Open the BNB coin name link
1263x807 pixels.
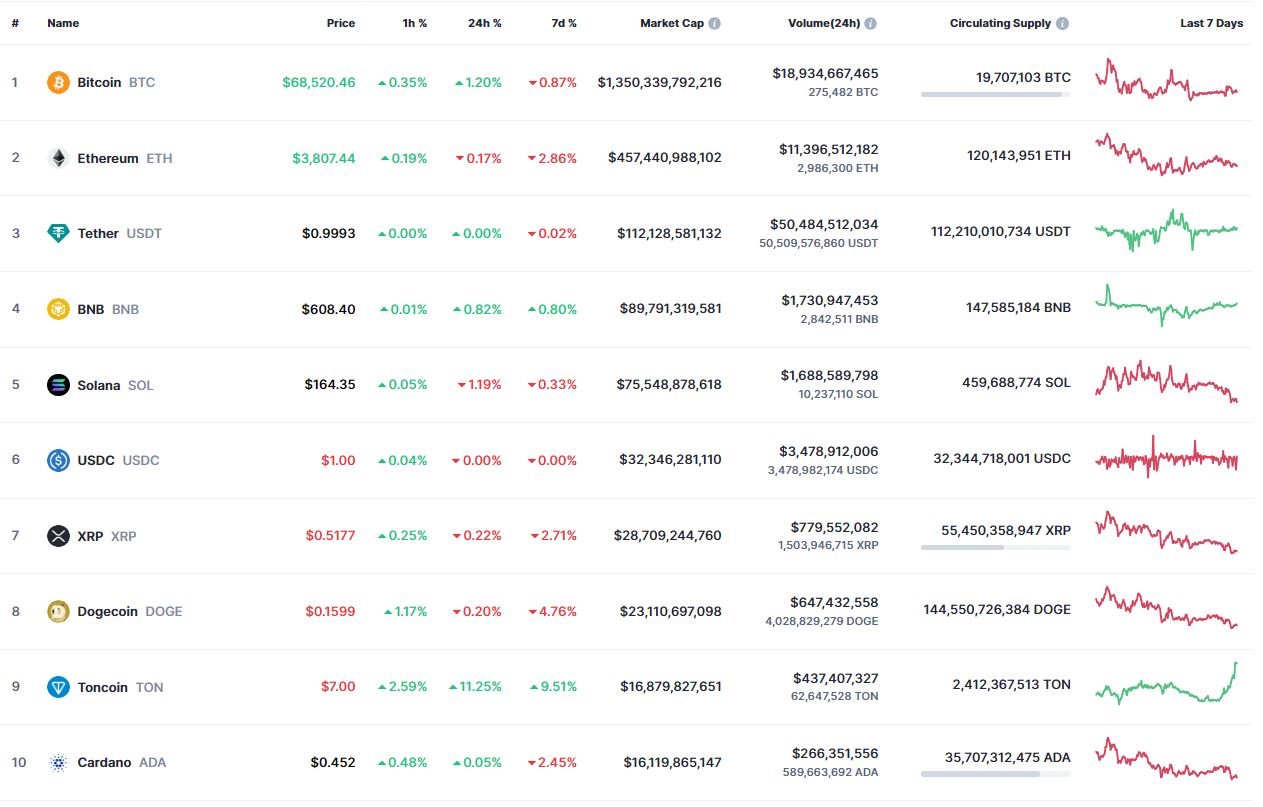pos(91,309)
